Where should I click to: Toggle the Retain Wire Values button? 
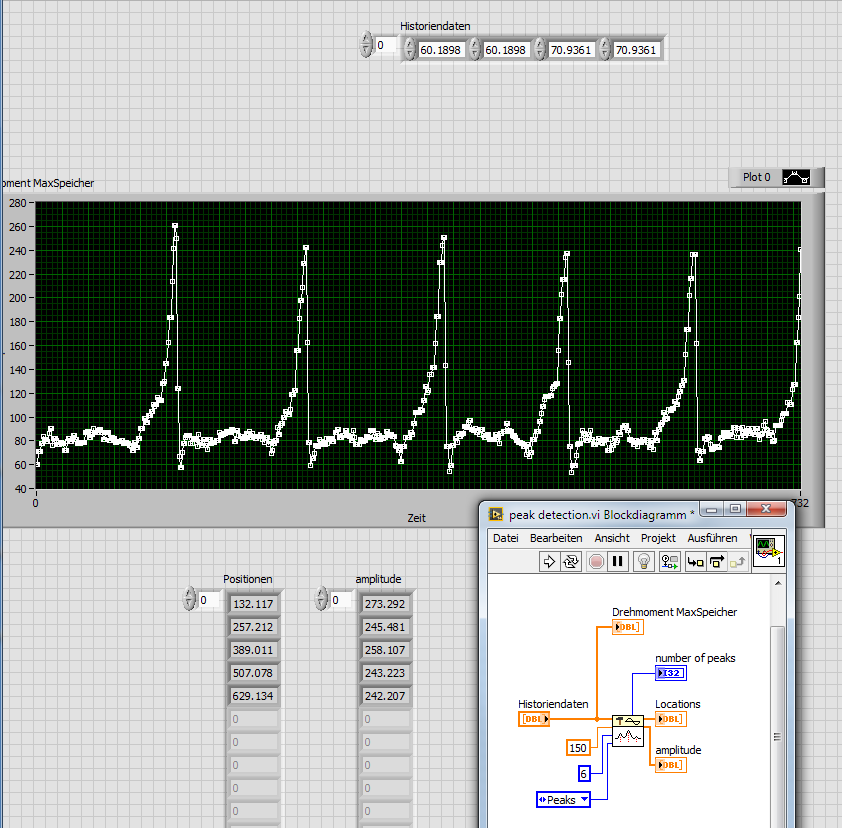(670, 561)
